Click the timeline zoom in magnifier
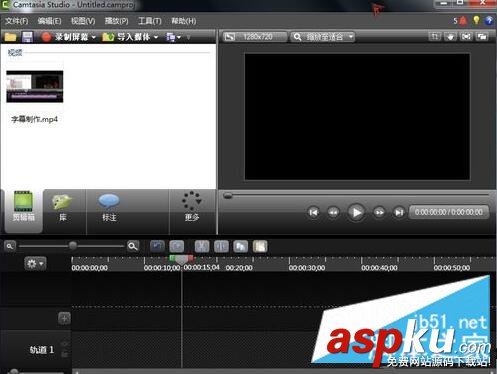The height and width of the screenshot is (374, 497). click(x=133, y=247)
